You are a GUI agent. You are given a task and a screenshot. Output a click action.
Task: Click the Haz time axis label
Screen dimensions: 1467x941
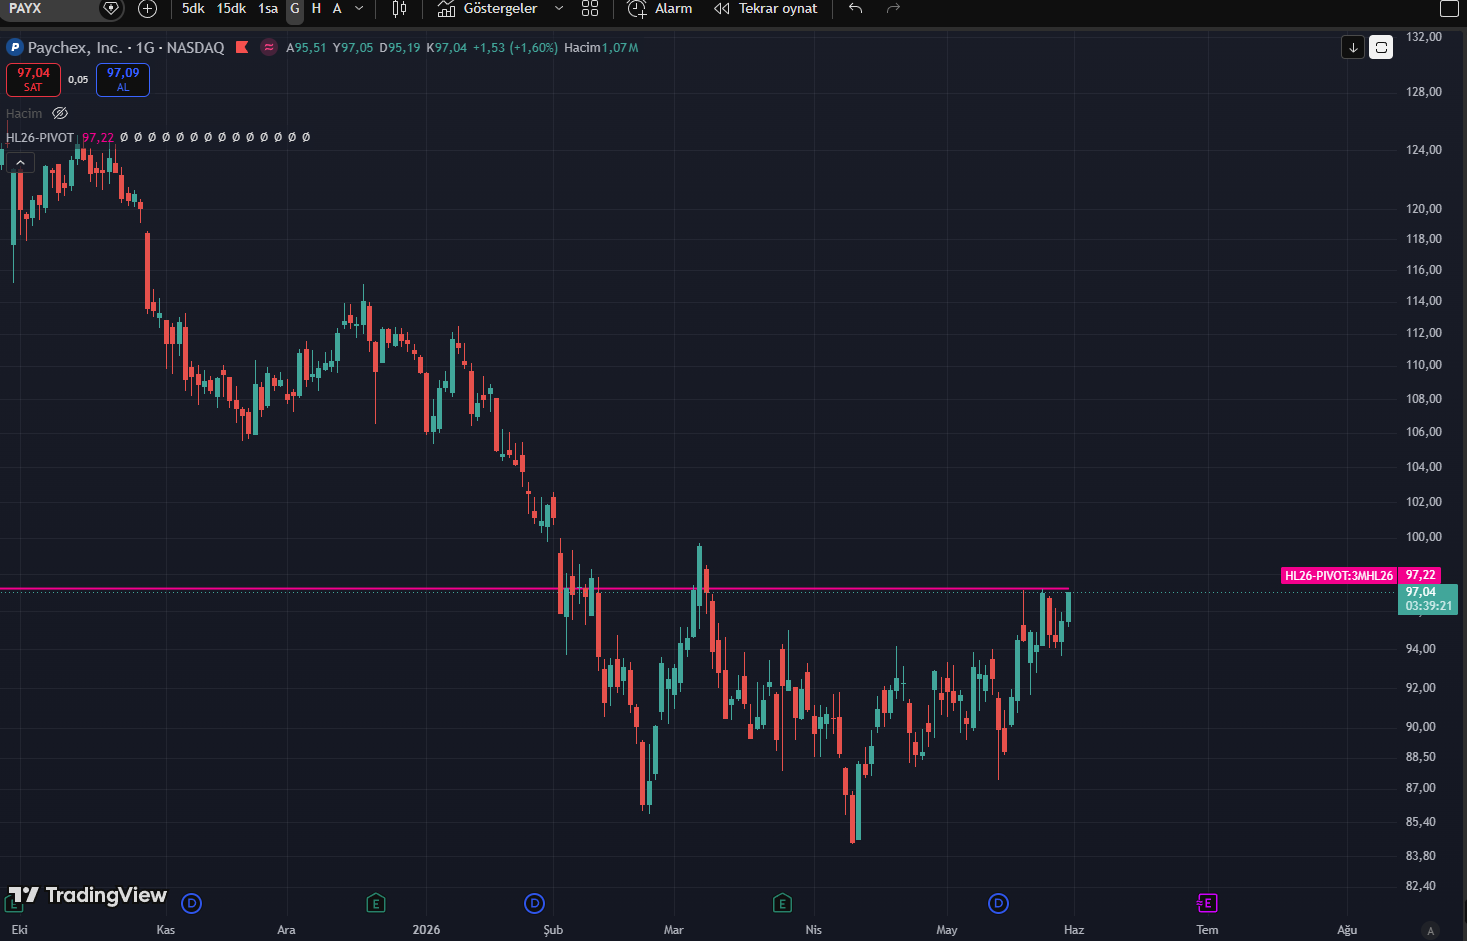[x=1074, y=930]
